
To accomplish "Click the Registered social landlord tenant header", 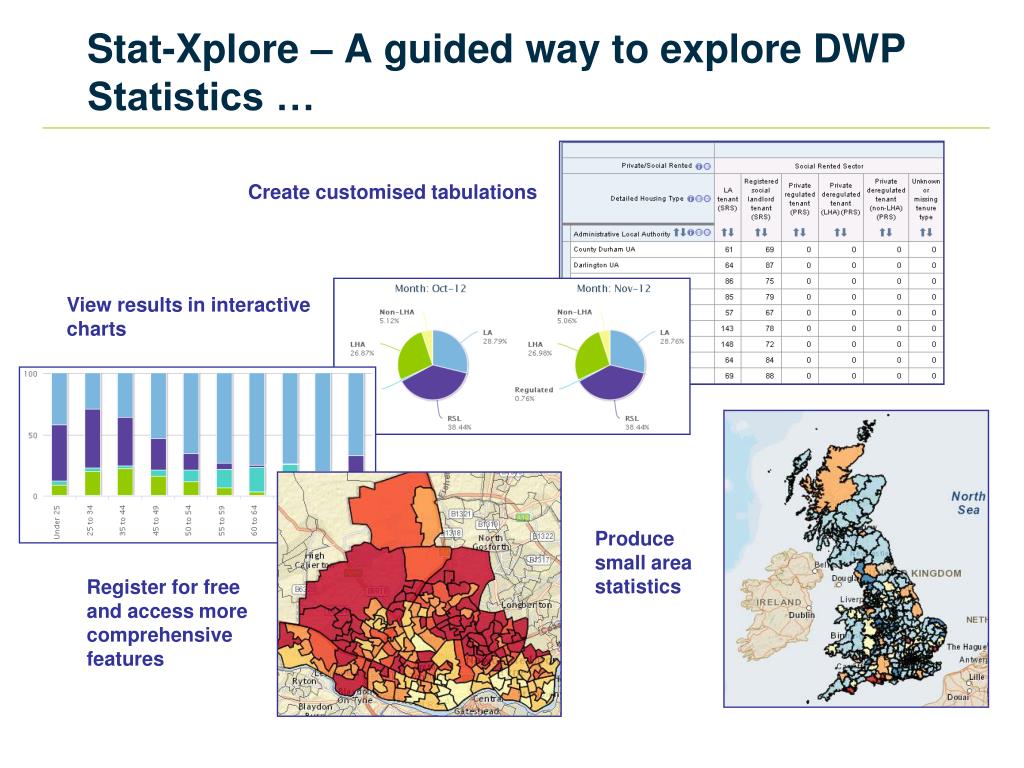I will (761, 199).
